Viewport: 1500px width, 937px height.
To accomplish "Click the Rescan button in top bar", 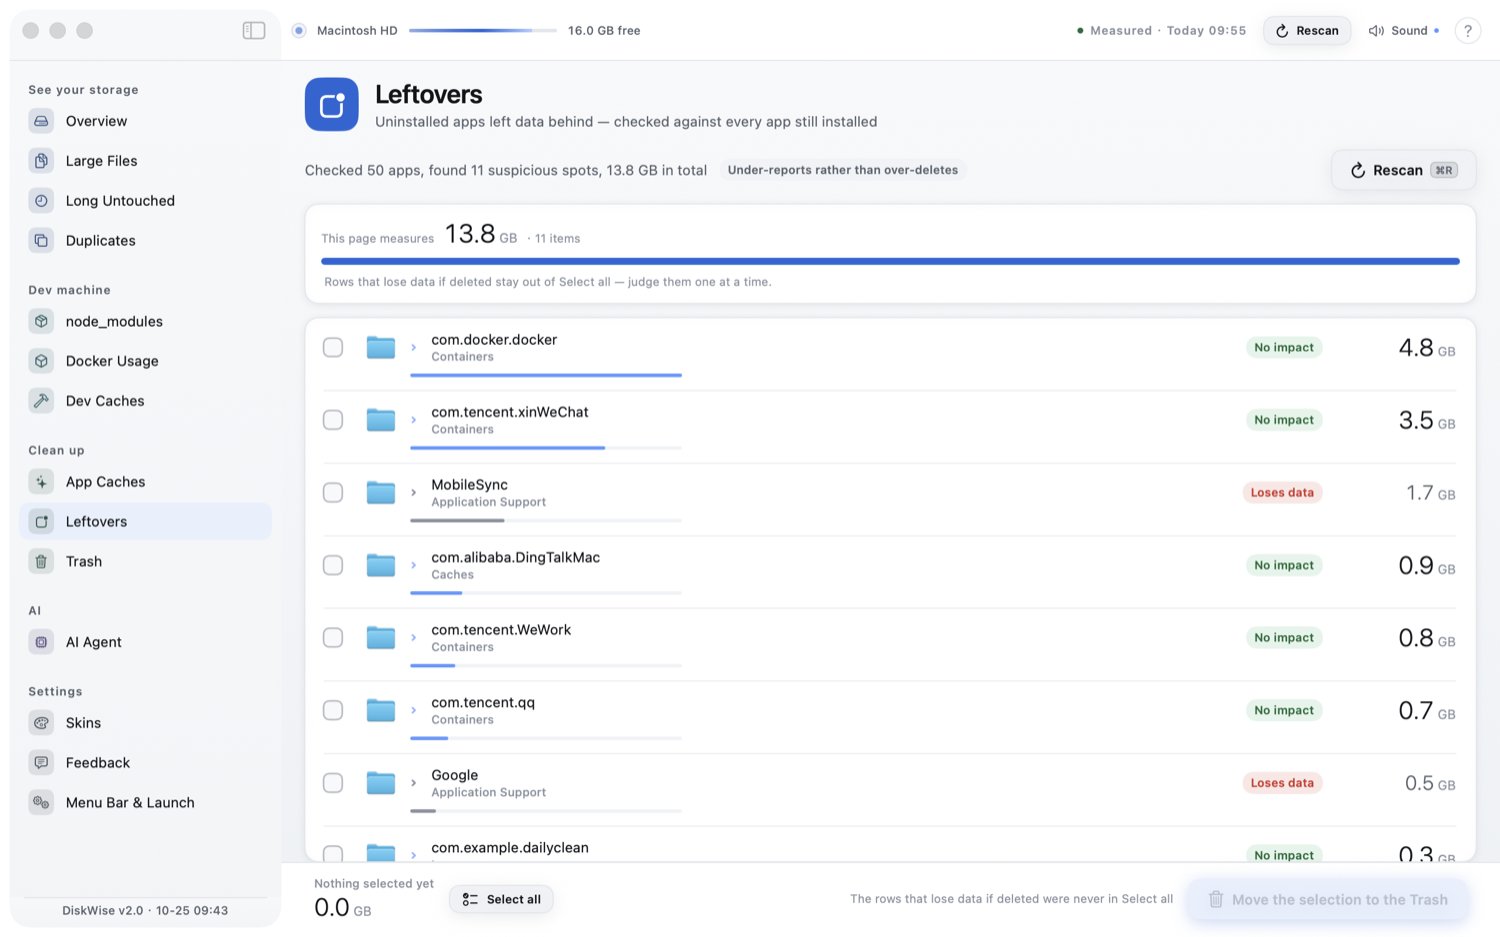I will pyautogui.click(x=1307, y=31).
